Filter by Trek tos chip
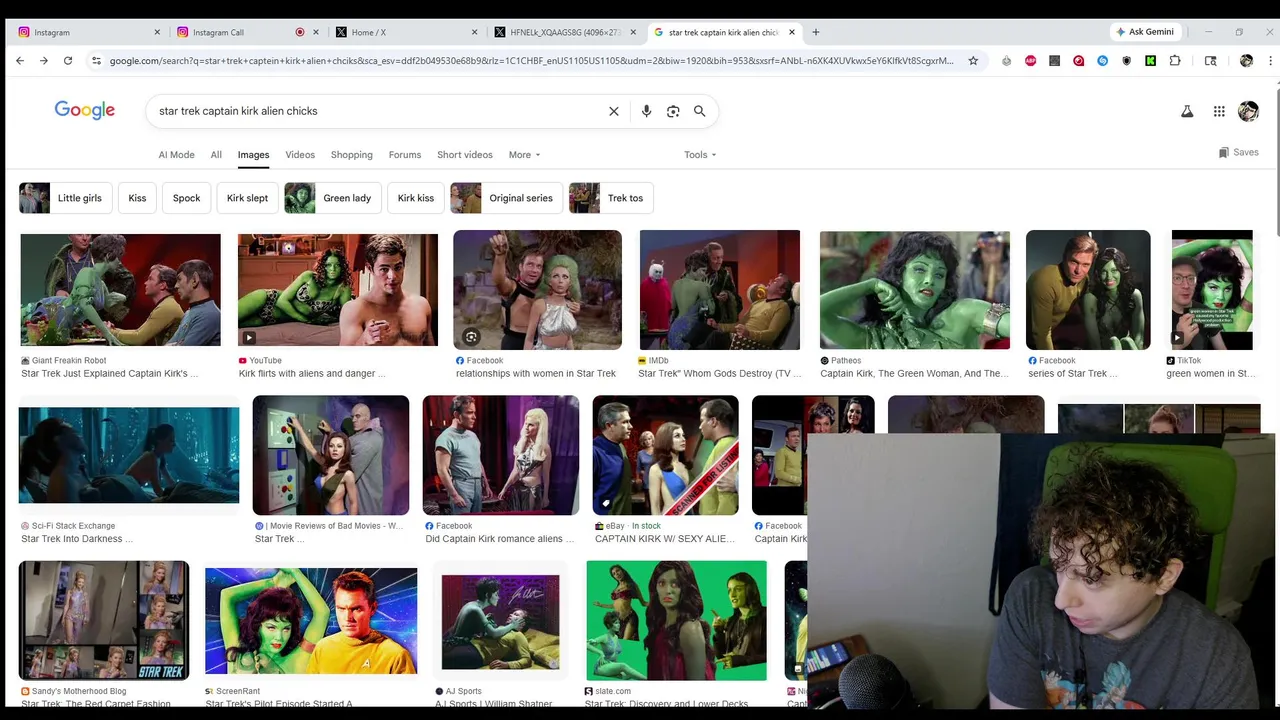The height and width of the screenshot is (720, 1280). click(611, 198)
